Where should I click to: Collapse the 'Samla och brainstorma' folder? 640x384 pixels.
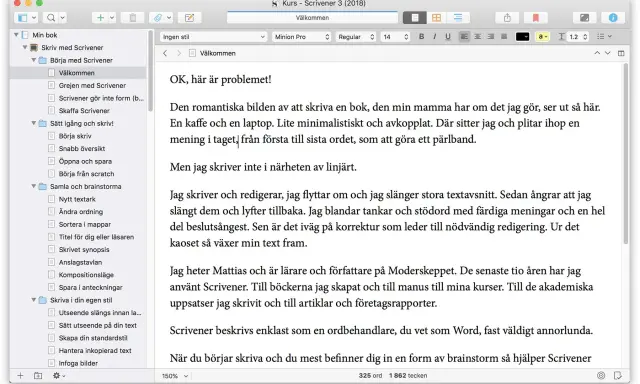coord(34,186)
